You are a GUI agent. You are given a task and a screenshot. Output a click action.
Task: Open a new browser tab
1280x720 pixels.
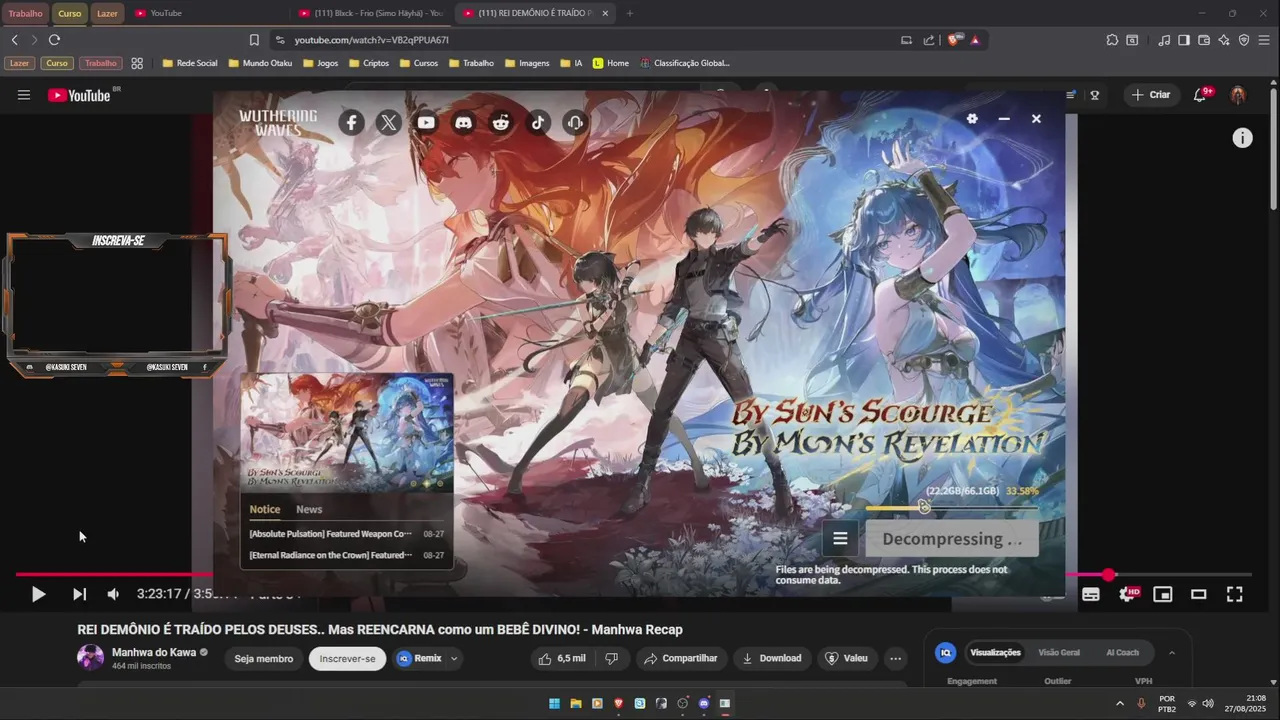[x=629, y=13]
